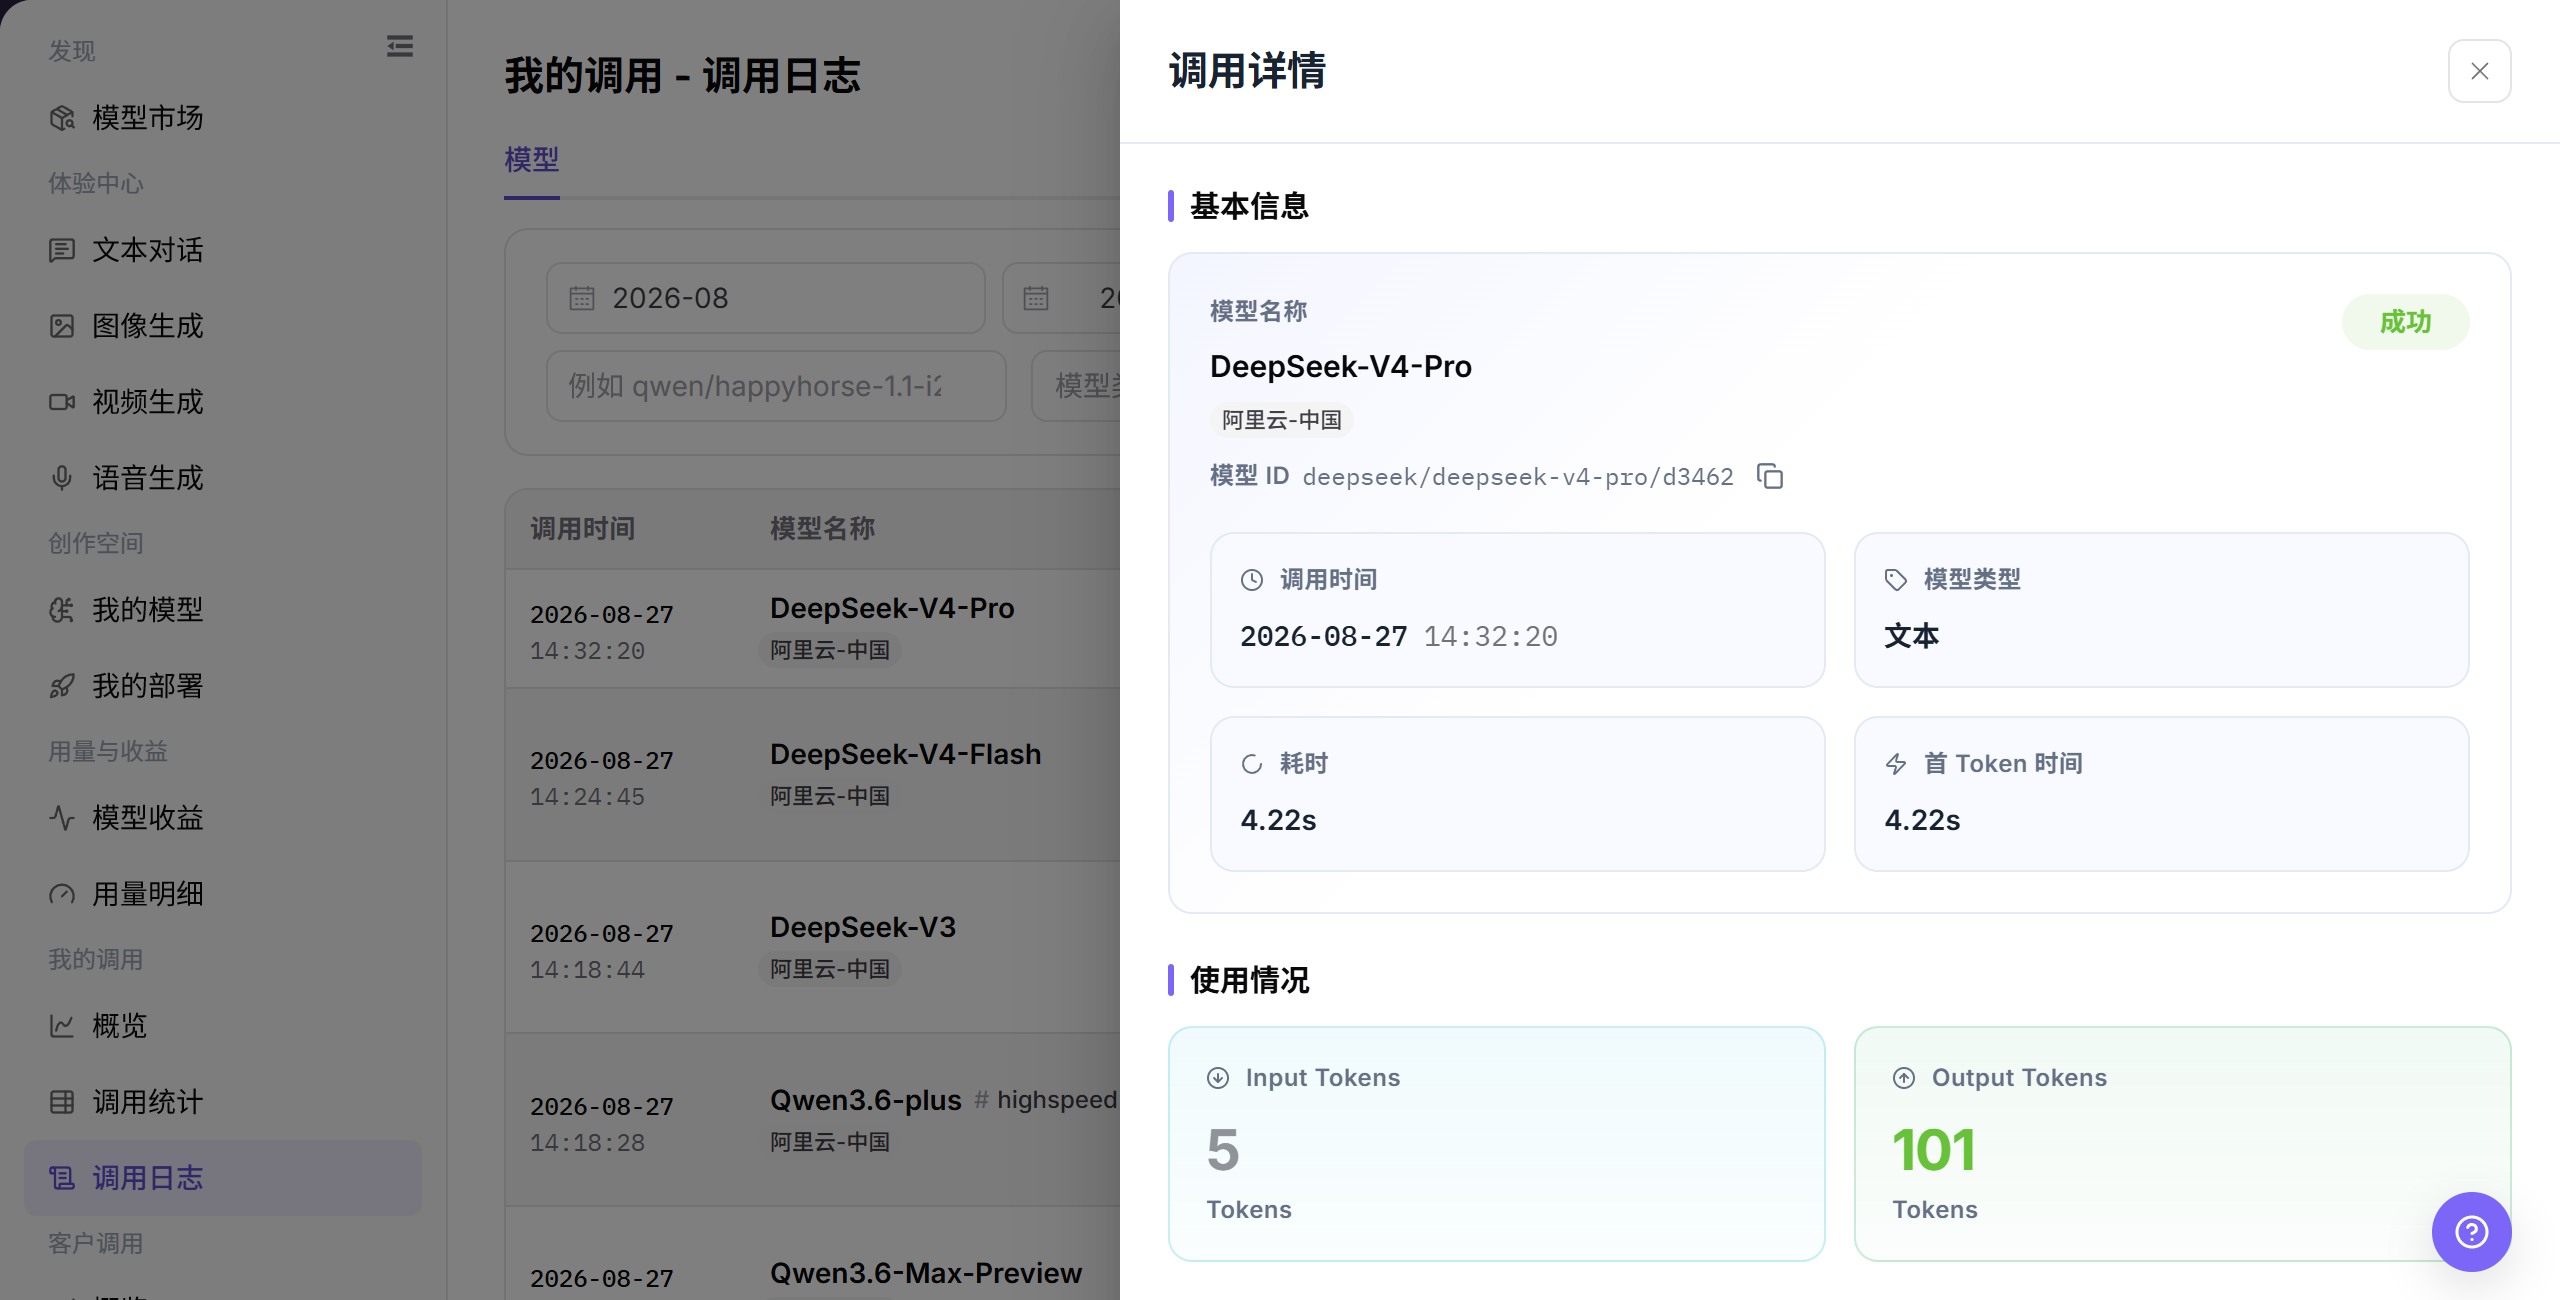Click the lightning icon for 首 Token 时间
This screenshot has width=2560, height=1300.
point(1896,764)
